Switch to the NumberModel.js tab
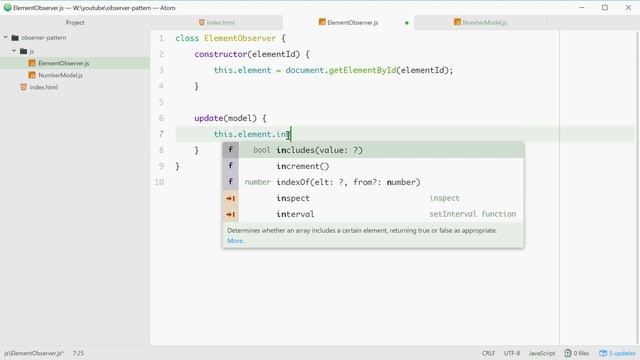The width and height of the screenshot is (640, 360). click(480, 22)
